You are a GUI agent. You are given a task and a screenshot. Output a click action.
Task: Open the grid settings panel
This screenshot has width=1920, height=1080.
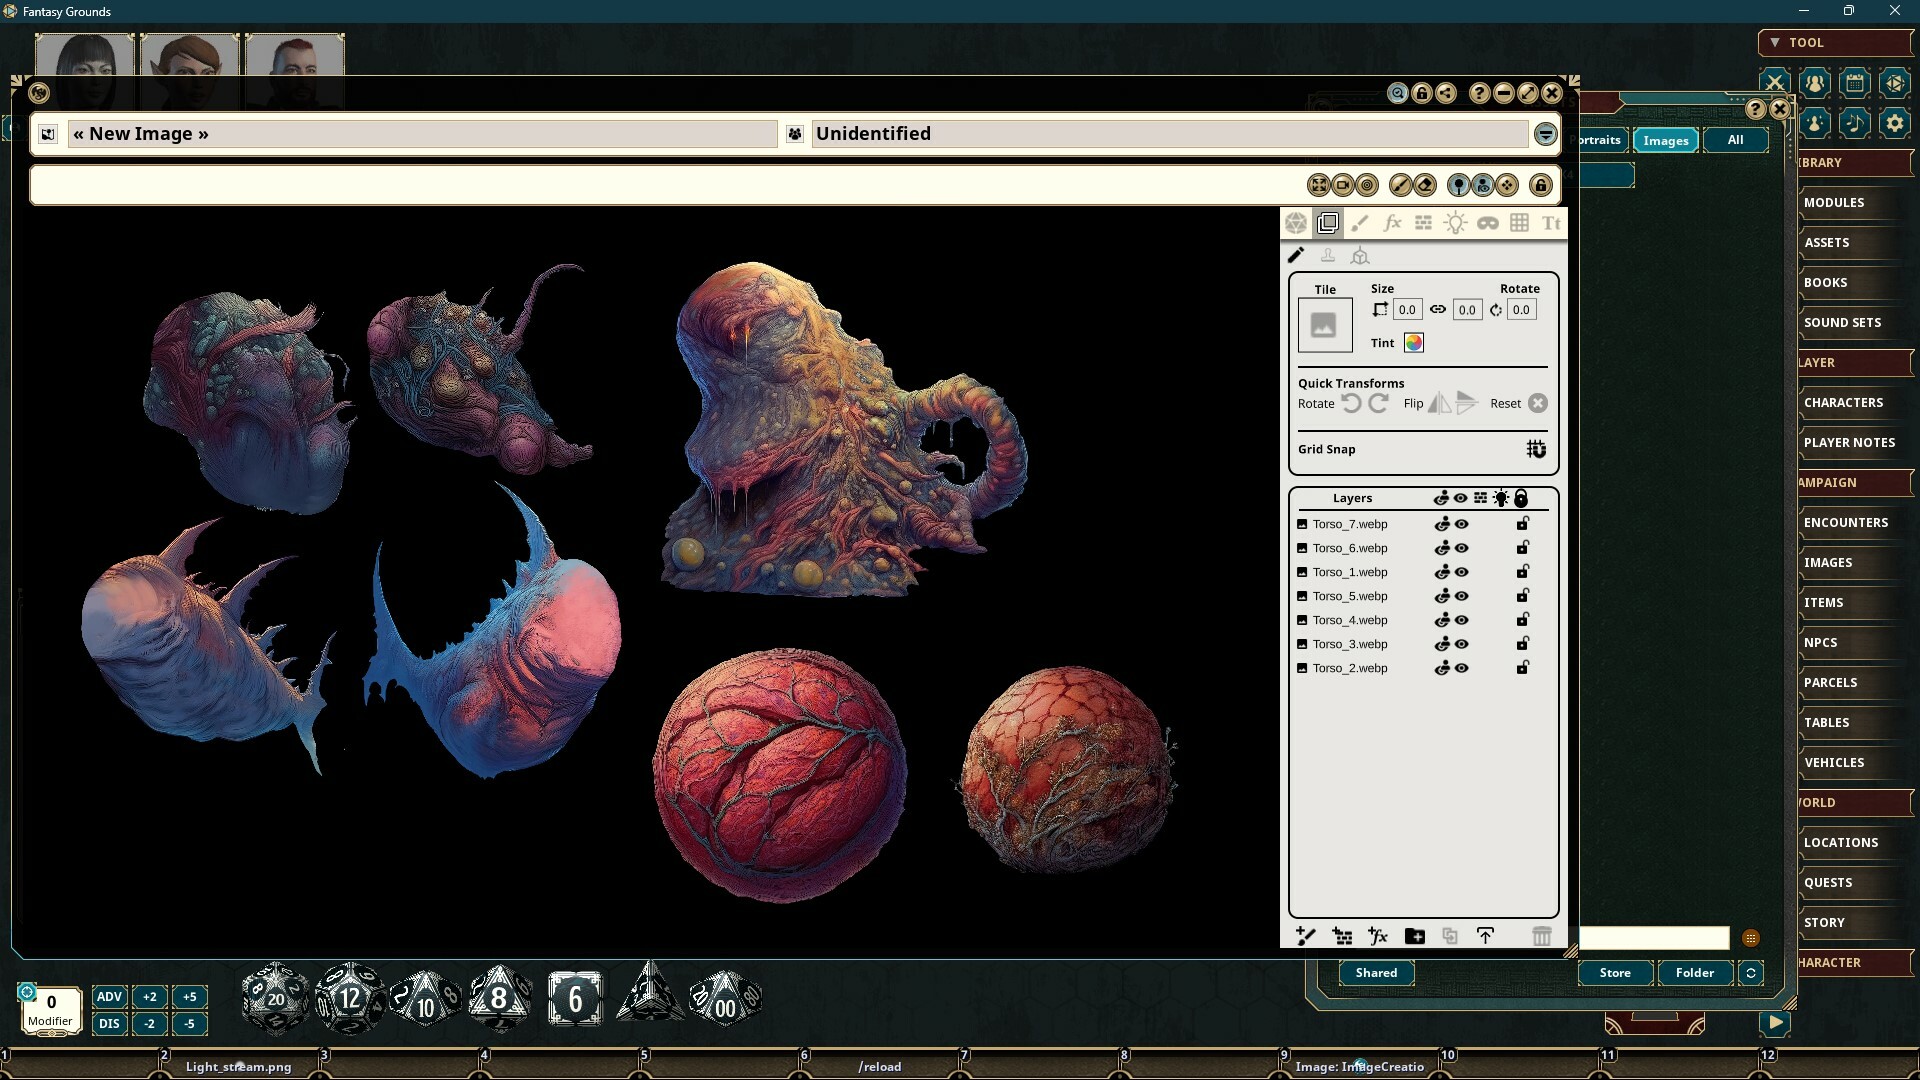[x=1520, y=222]
